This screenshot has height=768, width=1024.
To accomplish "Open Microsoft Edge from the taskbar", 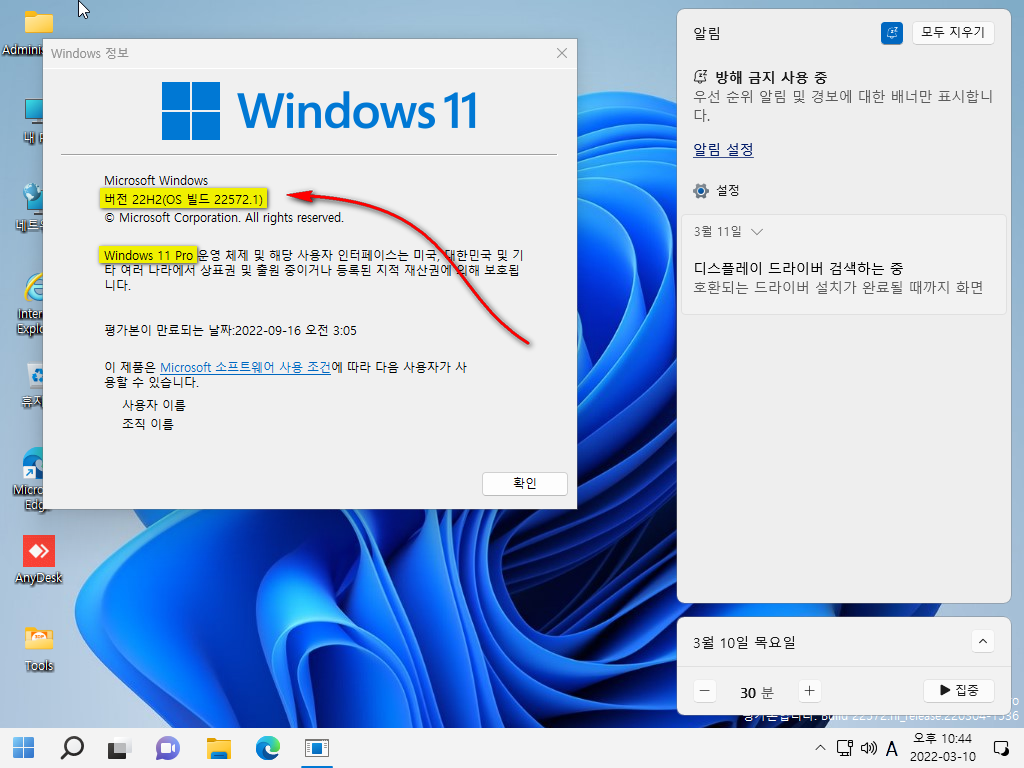I will 268,748.
